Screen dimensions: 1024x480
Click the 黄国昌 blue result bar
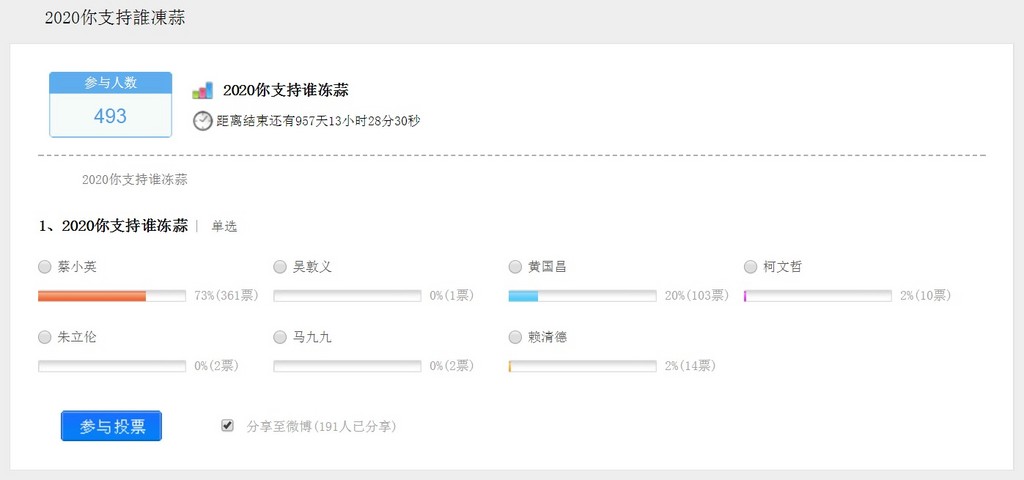tap(524, 296)
